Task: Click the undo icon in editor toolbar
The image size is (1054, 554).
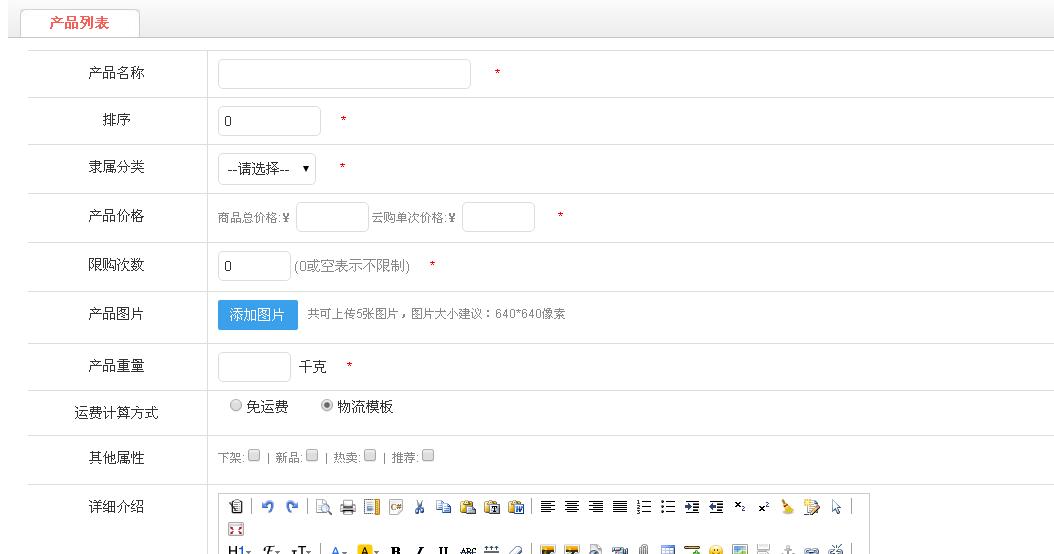Action: coord(267,507)
